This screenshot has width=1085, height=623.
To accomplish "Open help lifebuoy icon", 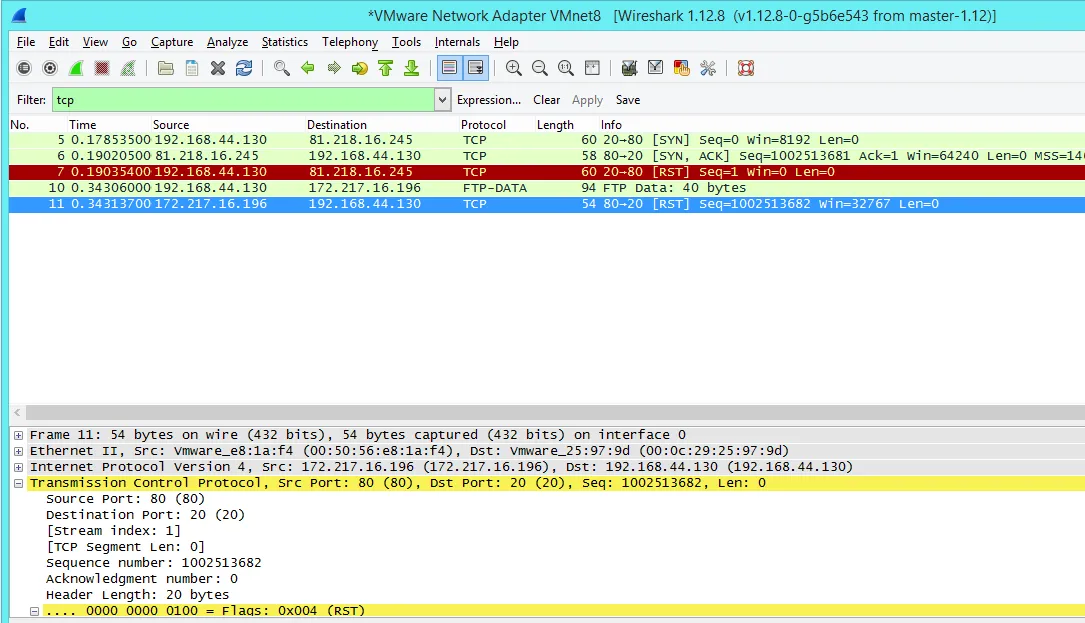I will tap(745, 68).
